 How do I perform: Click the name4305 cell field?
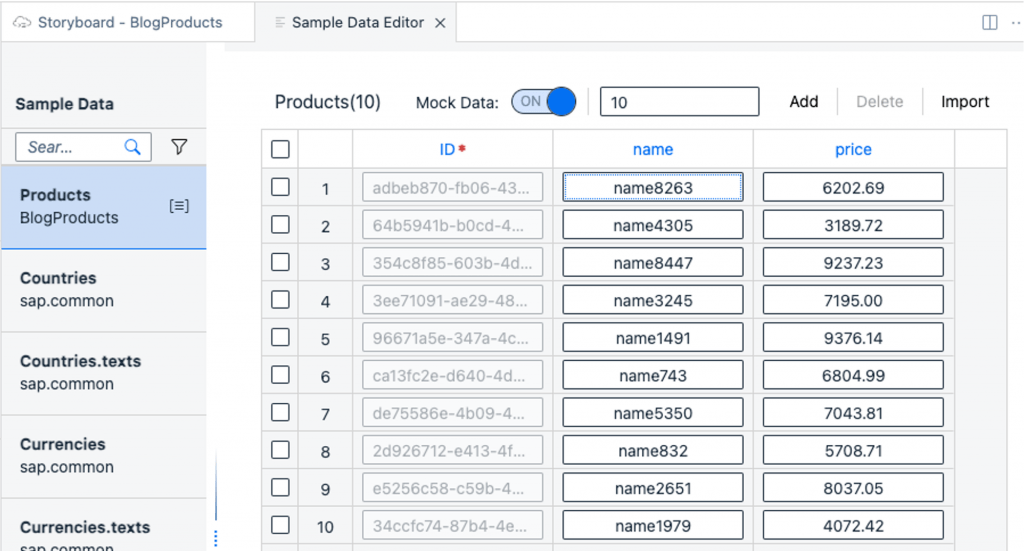[x=652, y=225]
